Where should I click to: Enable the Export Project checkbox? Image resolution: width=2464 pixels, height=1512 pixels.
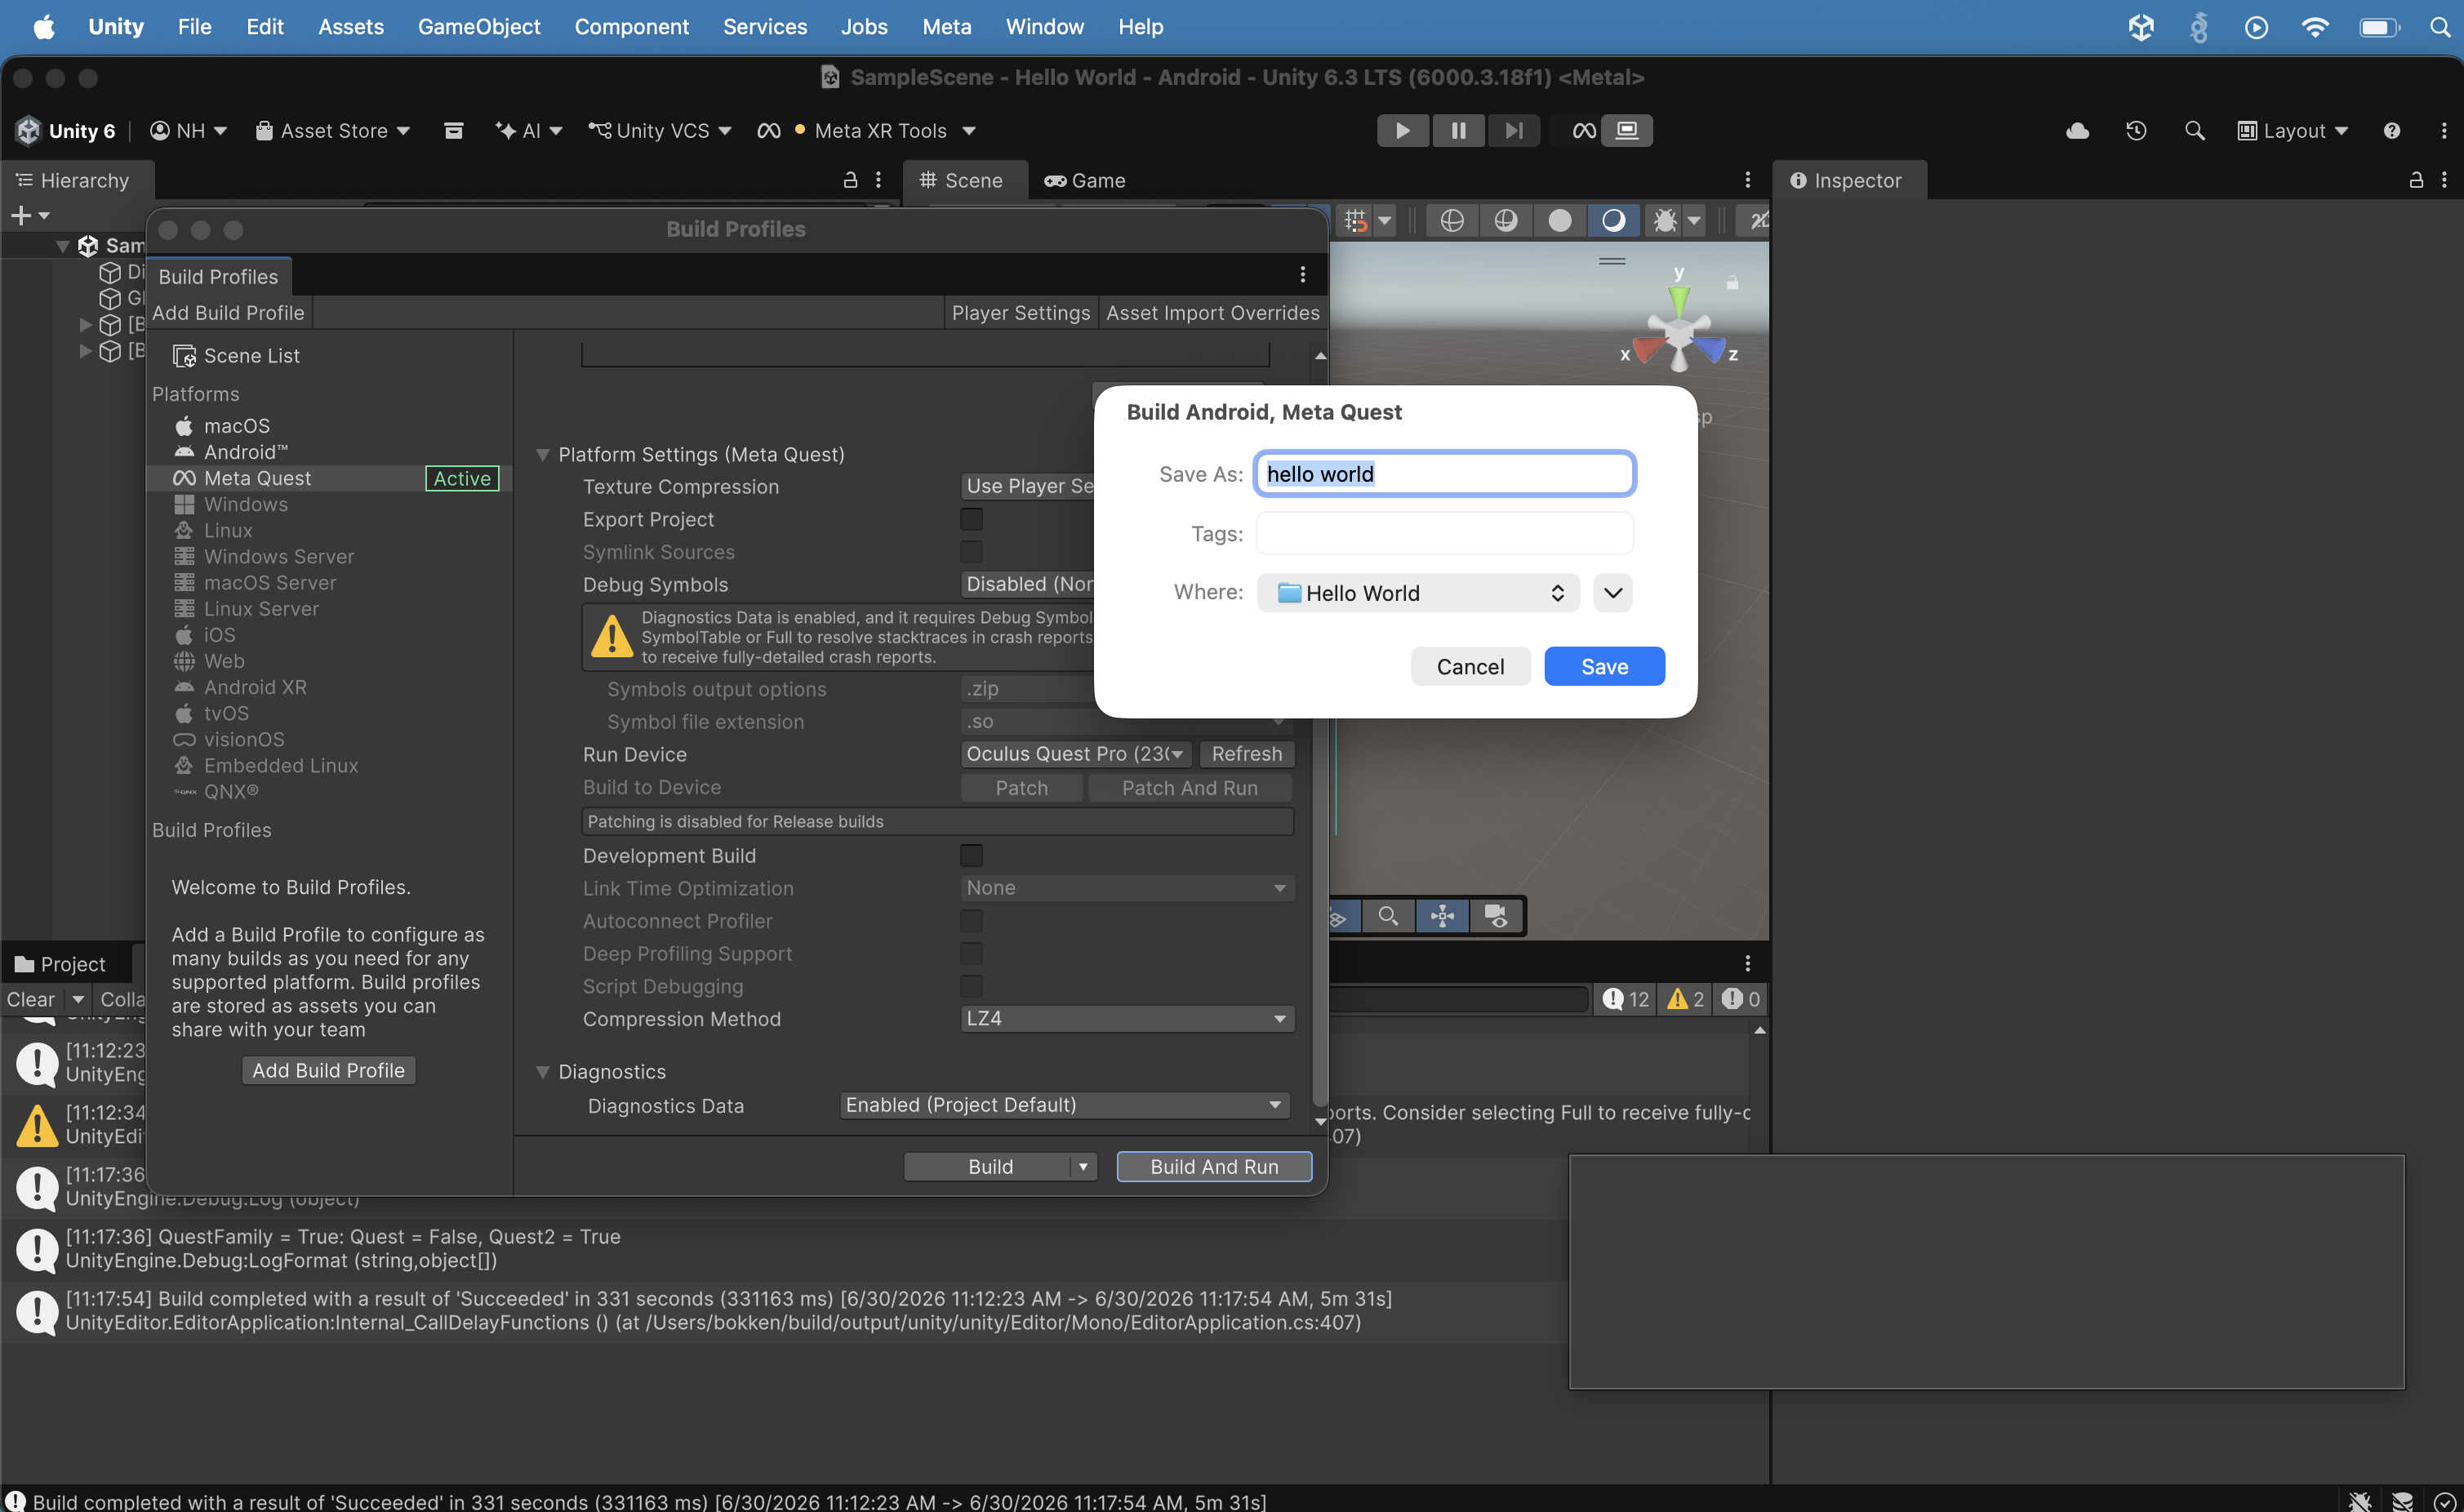pyautogui.click(x=971, y=519)
